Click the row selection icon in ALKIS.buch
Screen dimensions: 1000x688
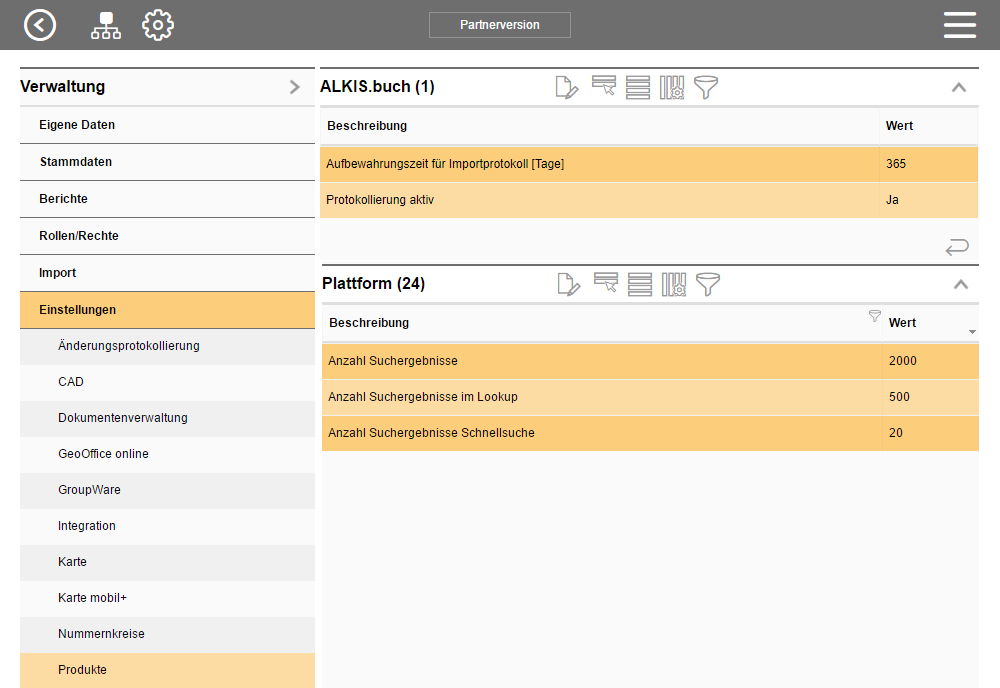tap(603, 87)
